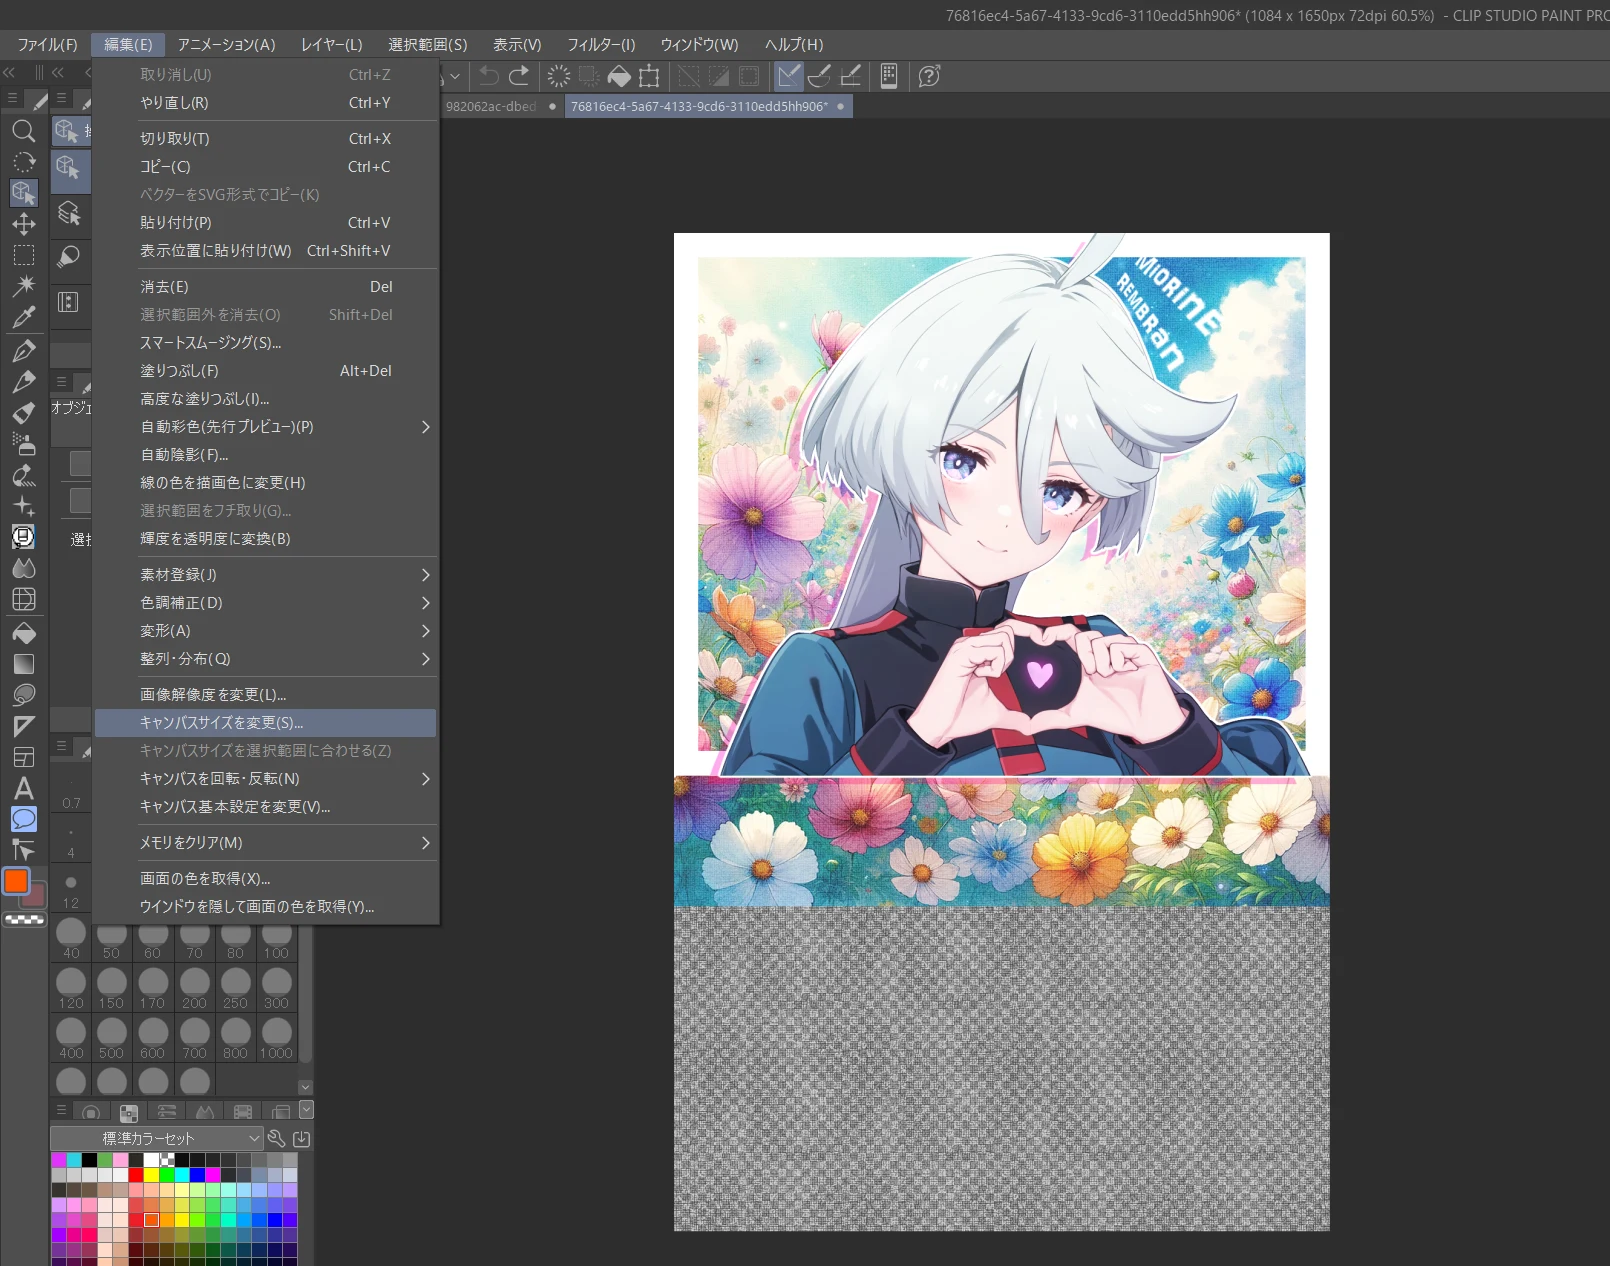Open the 標準カラーセット color set dropdown

point(157,1138)
